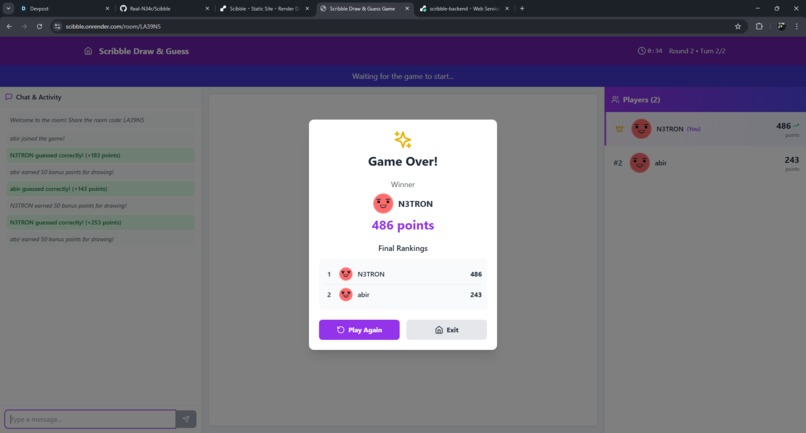
Task: Click the Play Again button
Action: click(359, 330)
